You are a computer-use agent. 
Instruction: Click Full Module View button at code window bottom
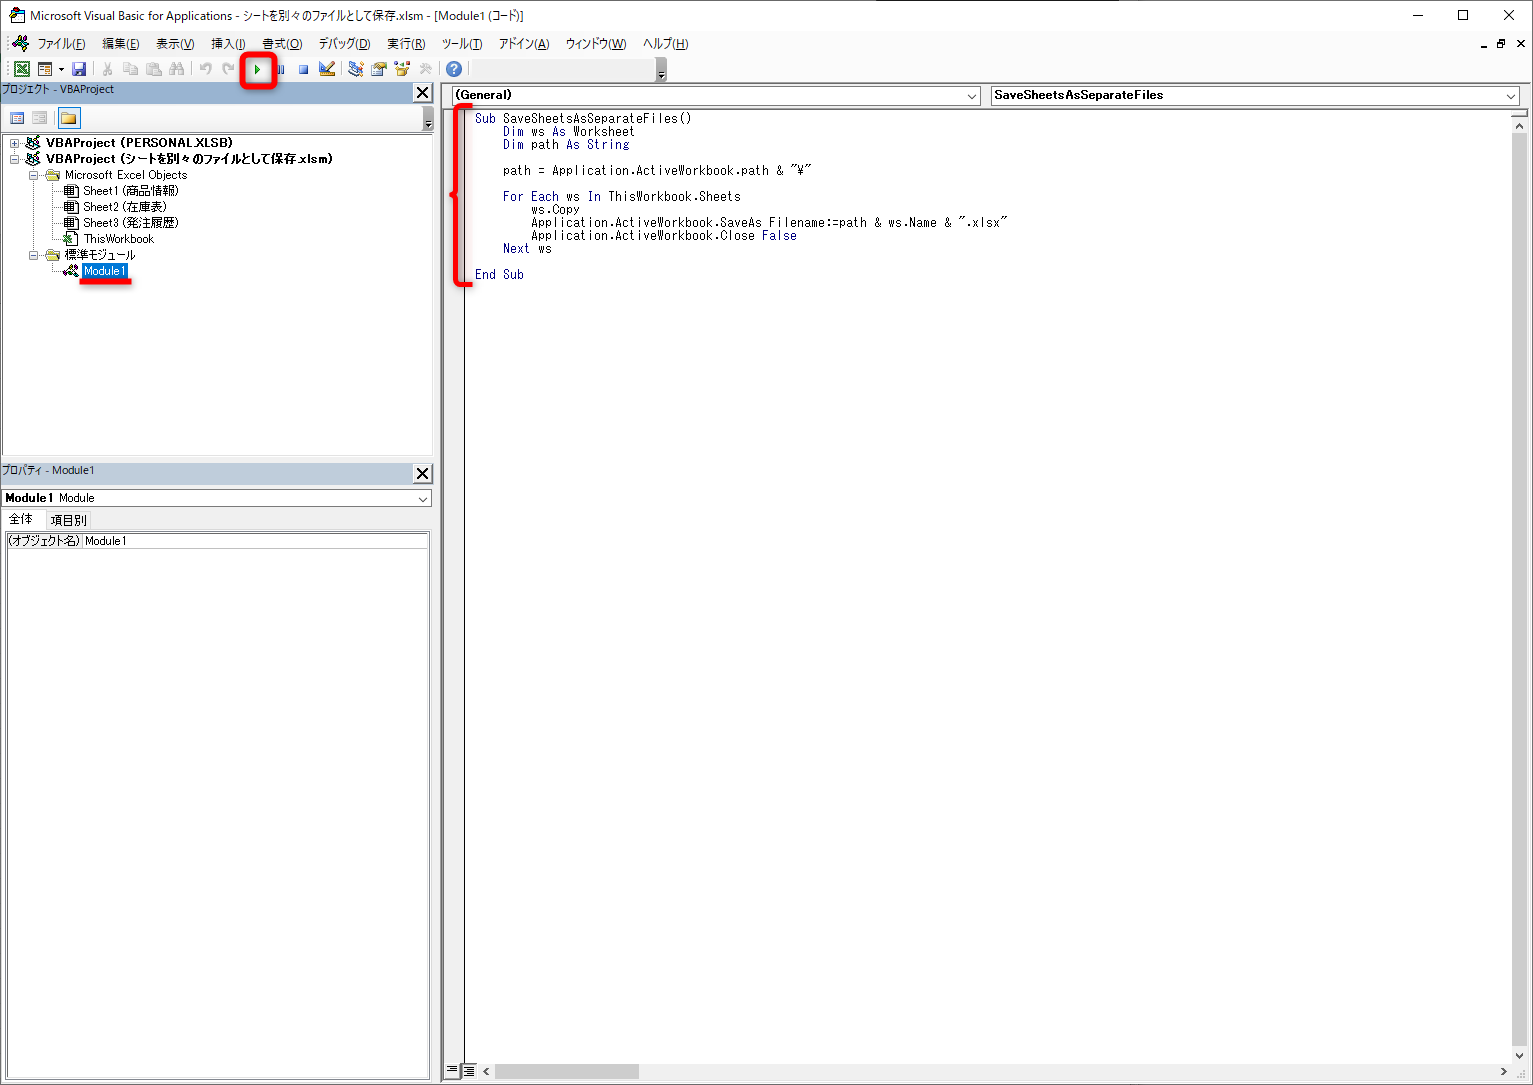click(x=468, y=1071)
